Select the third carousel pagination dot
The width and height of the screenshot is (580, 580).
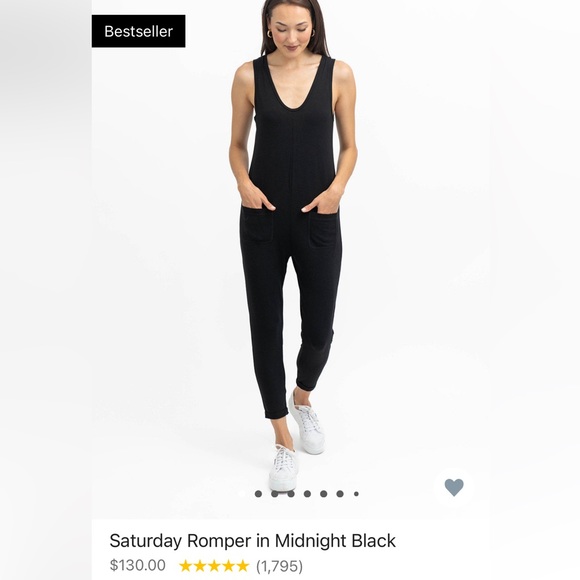pos(274,493)
